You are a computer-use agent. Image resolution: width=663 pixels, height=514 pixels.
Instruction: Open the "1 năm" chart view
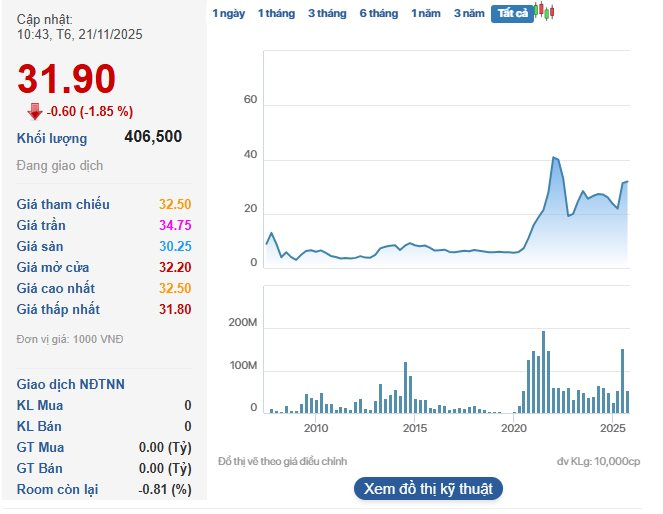coord(426,13)
